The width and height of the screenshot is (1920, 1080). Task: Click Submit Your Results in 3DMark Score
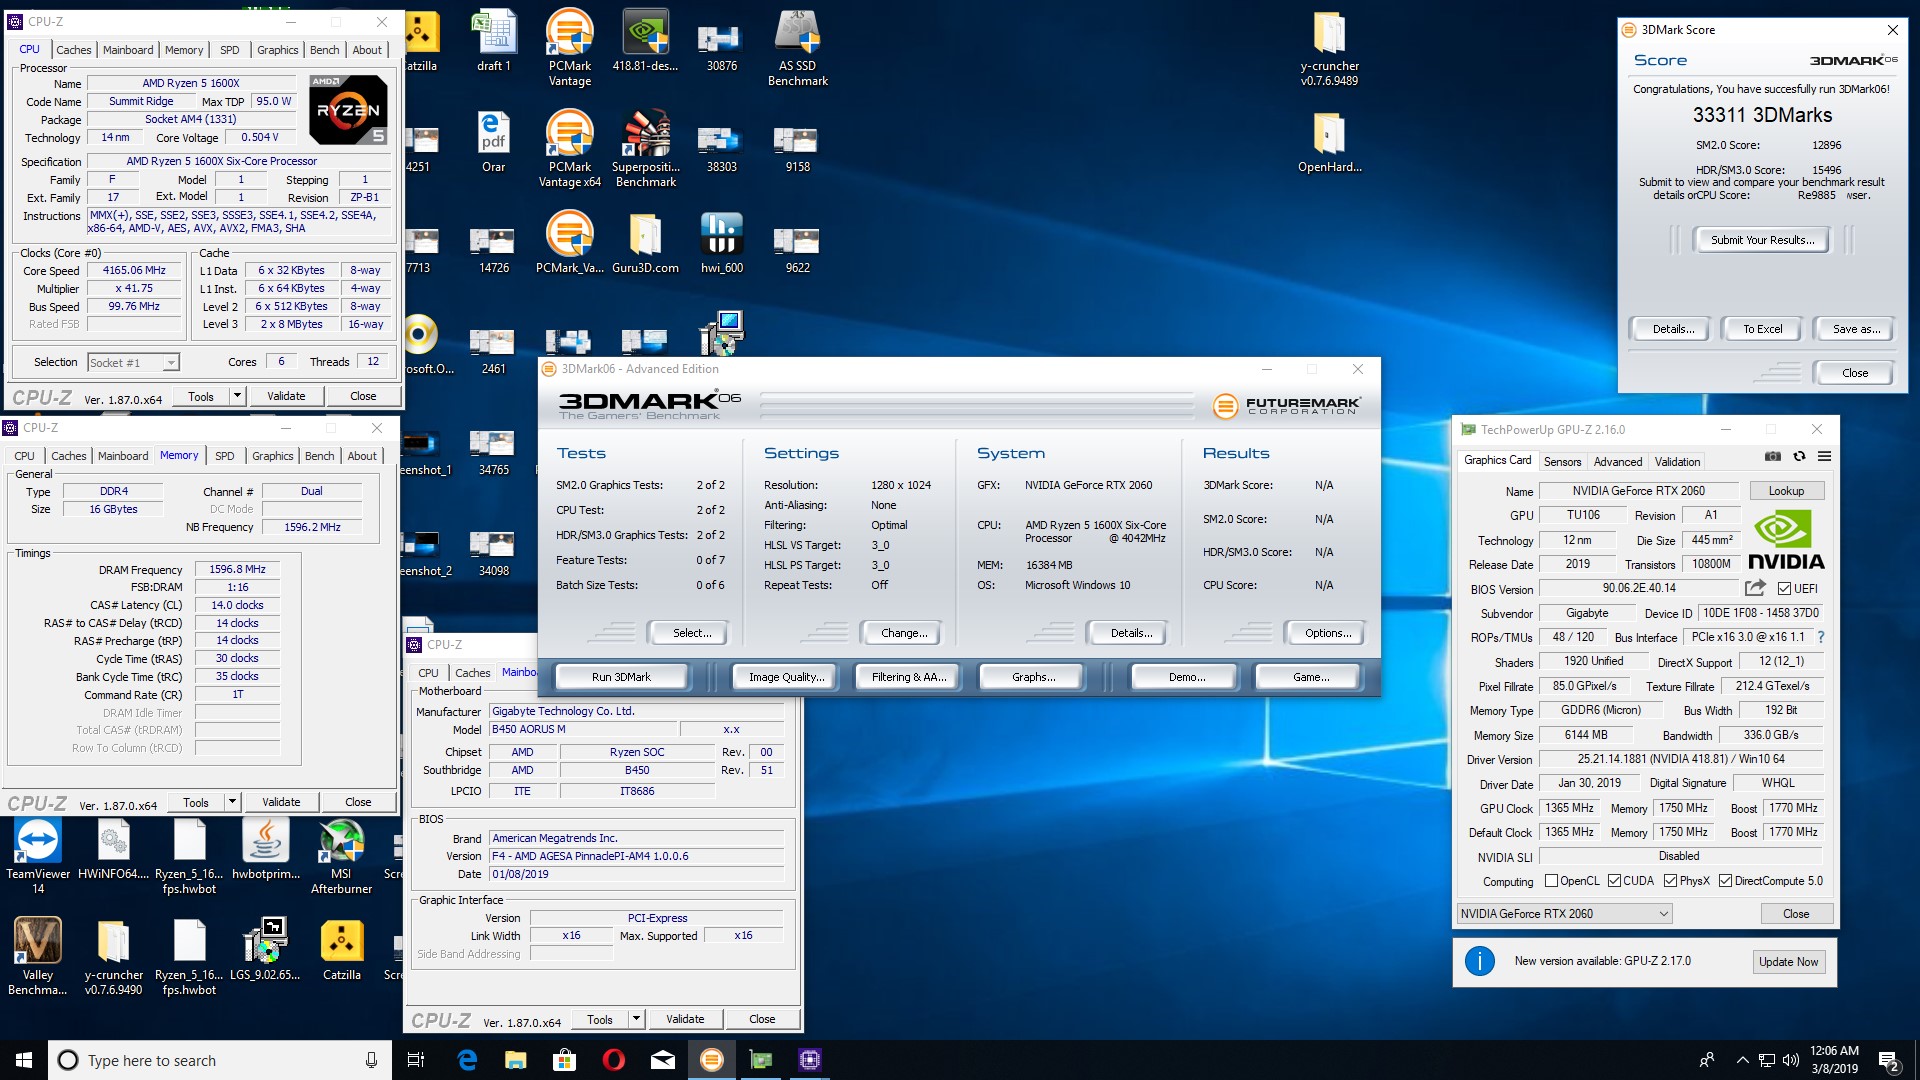[x=1762, y=240]
